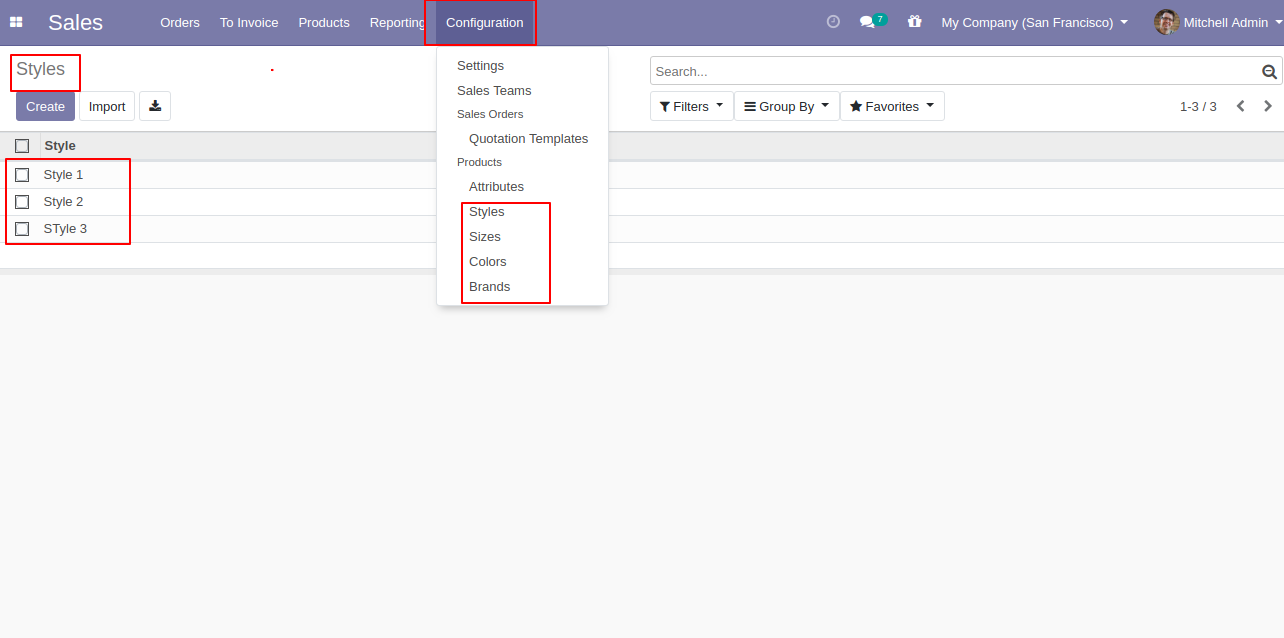Click the Import button
This screenshot has height=638, width=1284.
(x=107, y=106)
